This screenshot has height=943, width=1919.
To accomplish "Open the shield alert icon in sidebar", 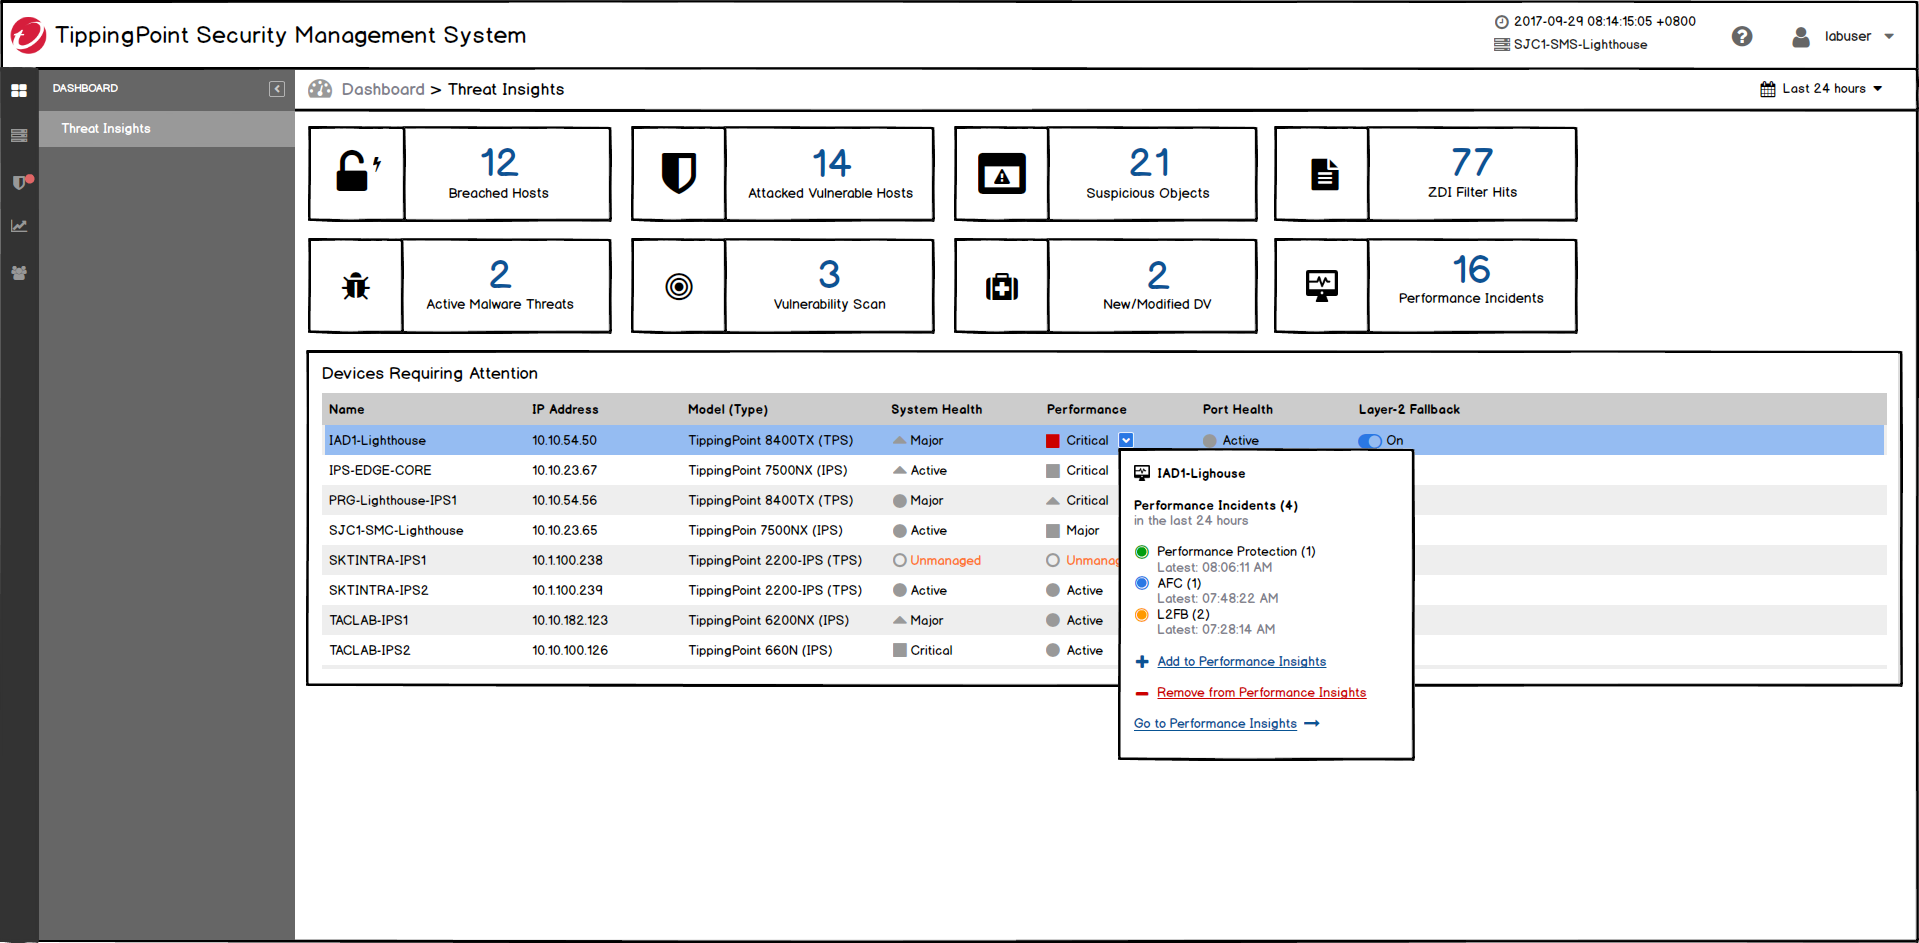I will [x=22, y=181].
